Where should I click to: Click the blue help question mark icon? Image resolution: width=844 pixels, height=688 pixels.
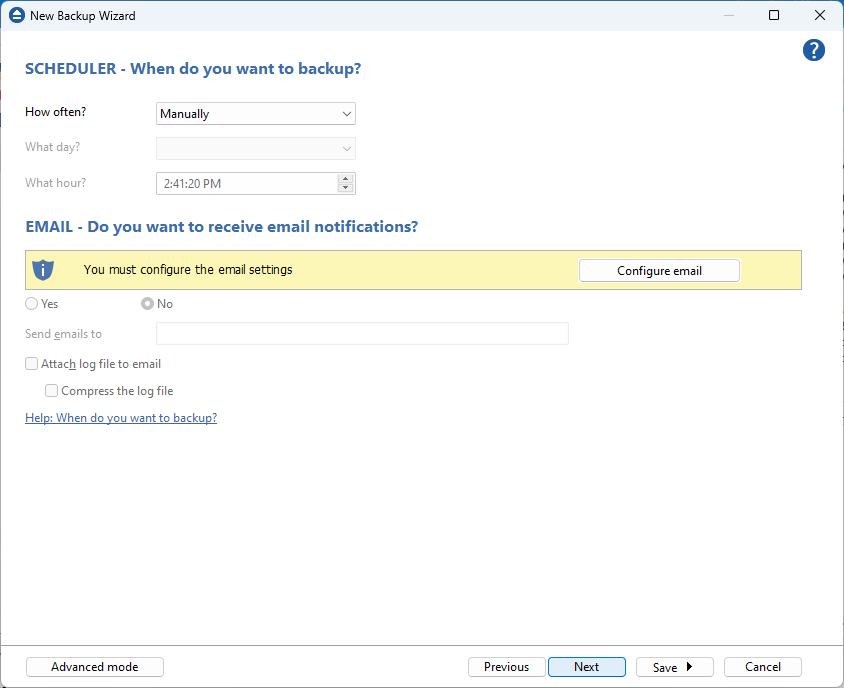(x=814, y=51)
